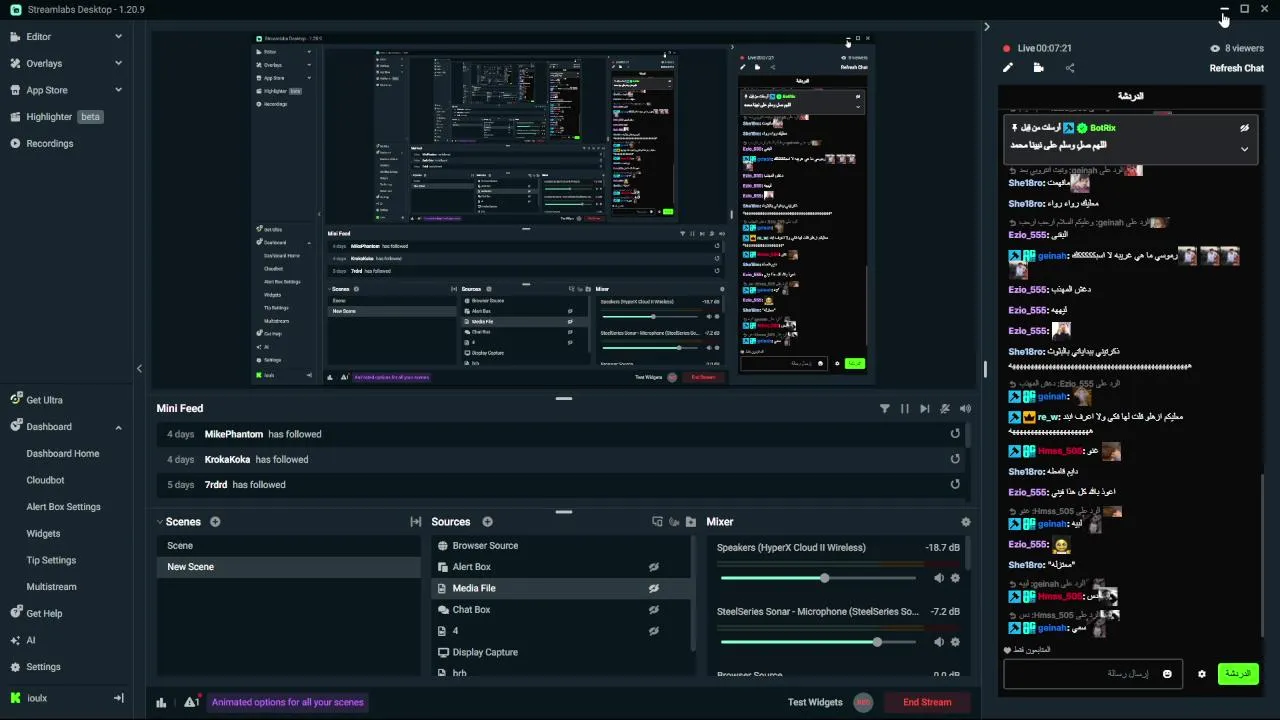Adjust SteelSeries Sonar Microphone volume slider
The width and height of the screenshot is (1280, 720).
tap(818, 642)
